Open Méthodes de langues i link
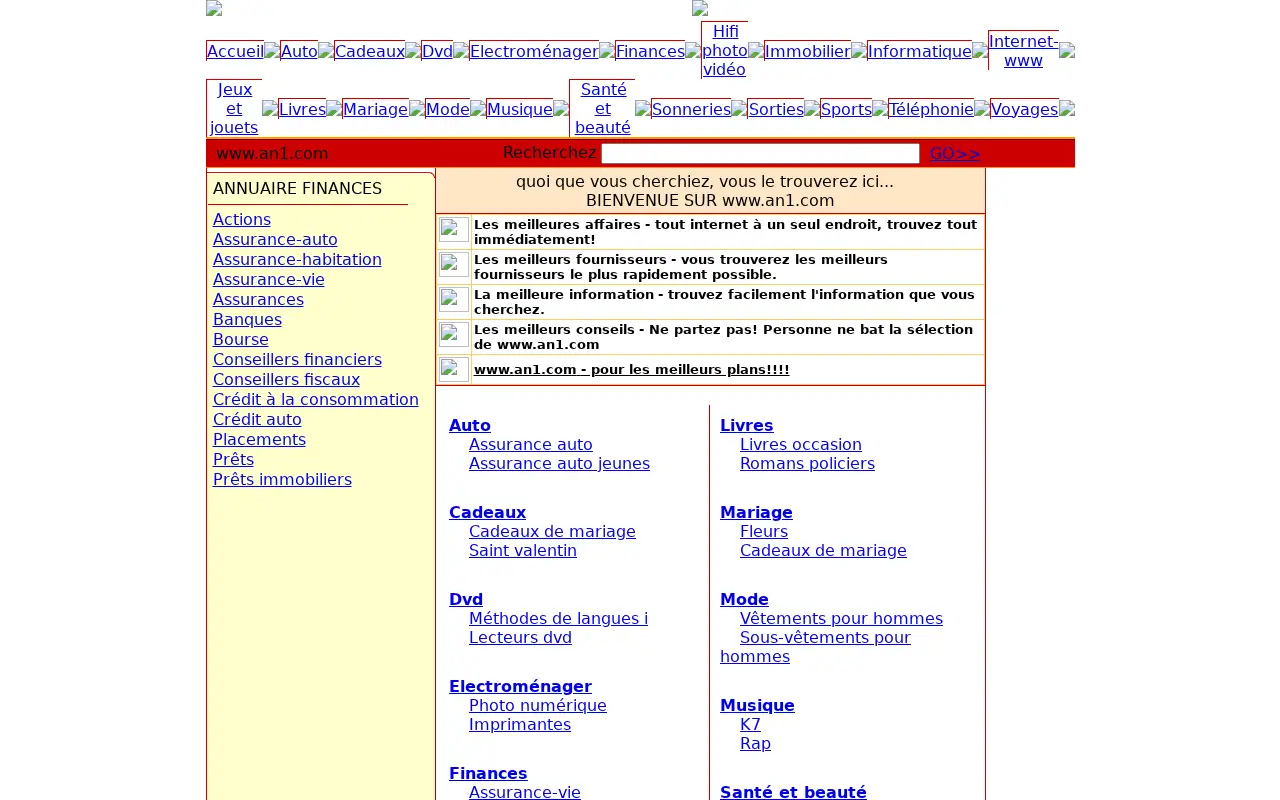Image resolution: width=1280 pixels, height=800 pixels. coord(558,618)
